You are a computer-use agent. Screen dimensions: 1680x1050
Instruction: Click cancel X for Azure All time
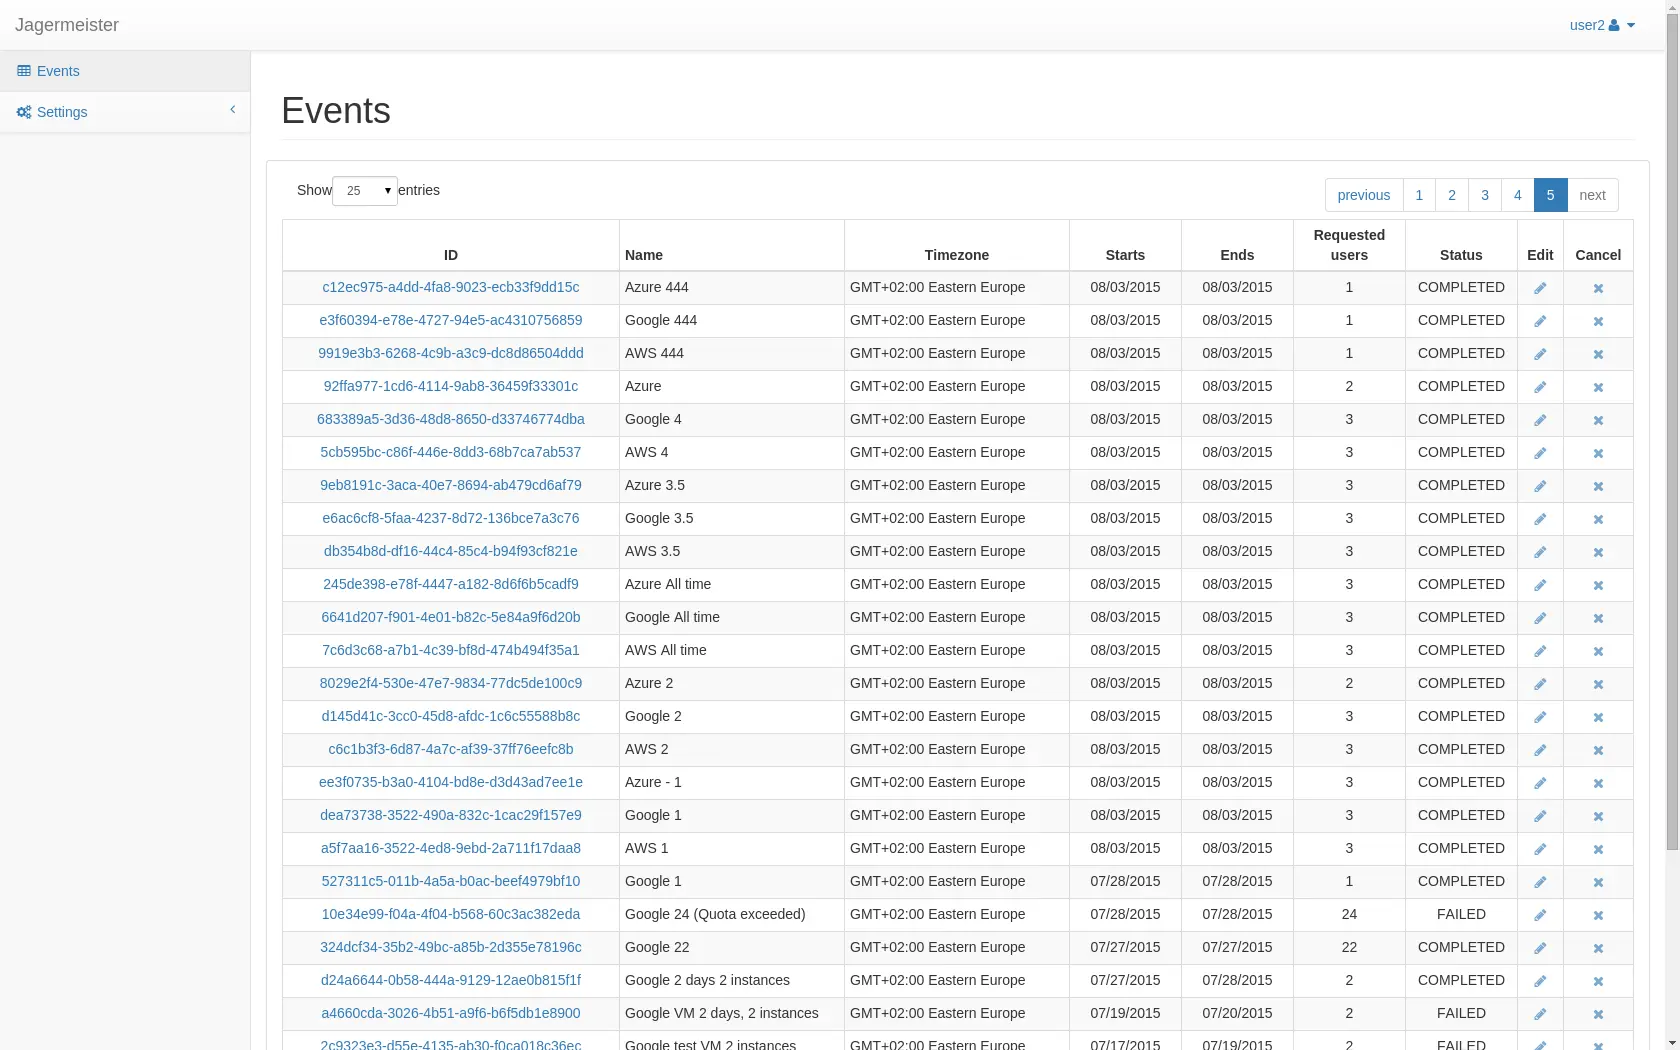1598,585
